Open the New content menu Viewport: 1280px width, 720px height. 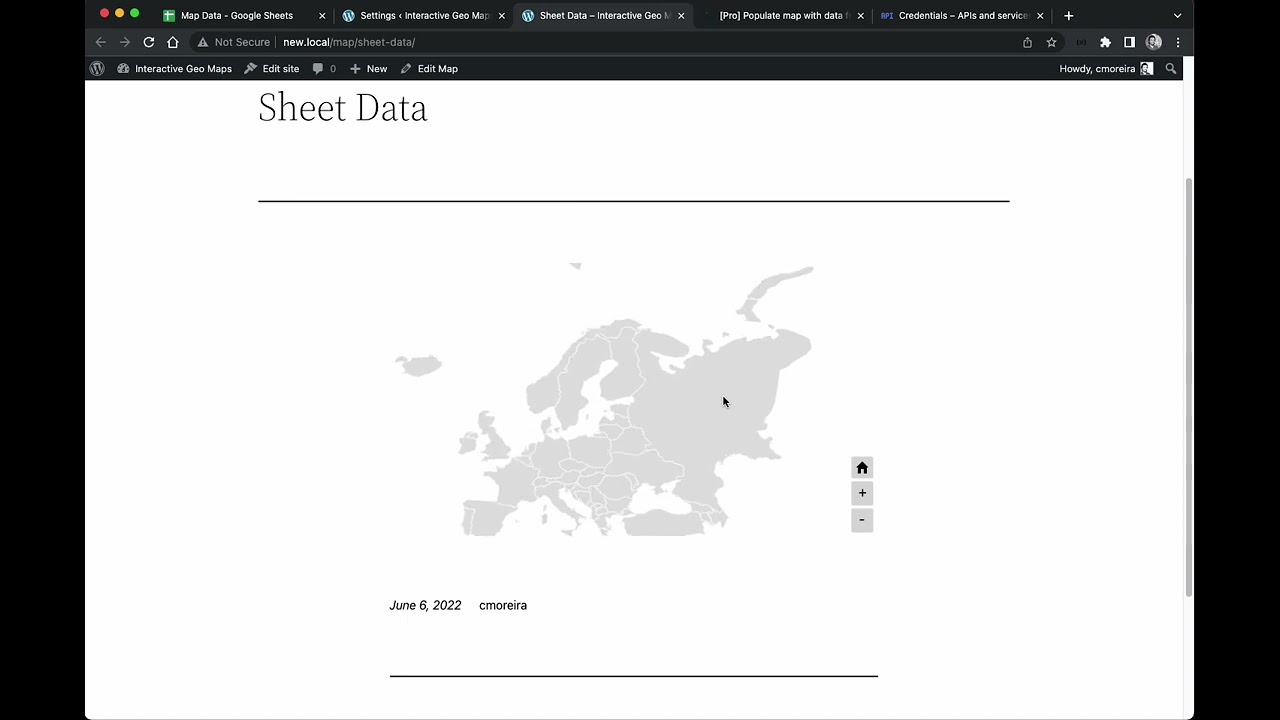coord(368,69)
